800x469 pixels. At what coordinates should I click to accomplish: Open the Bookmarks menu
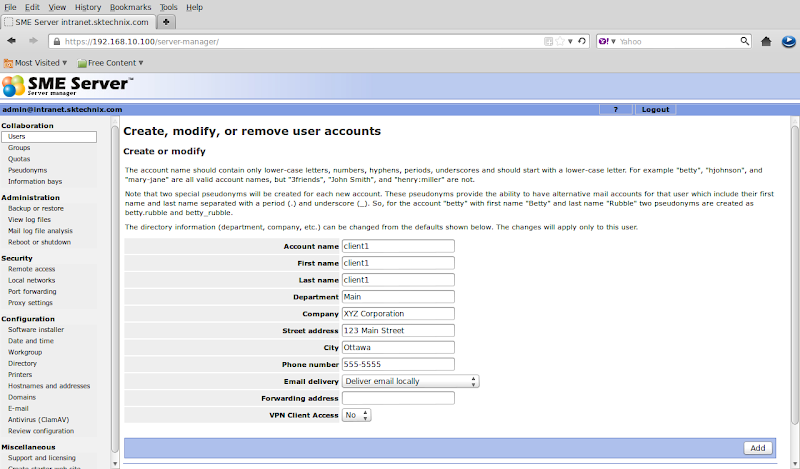[131, 7]
